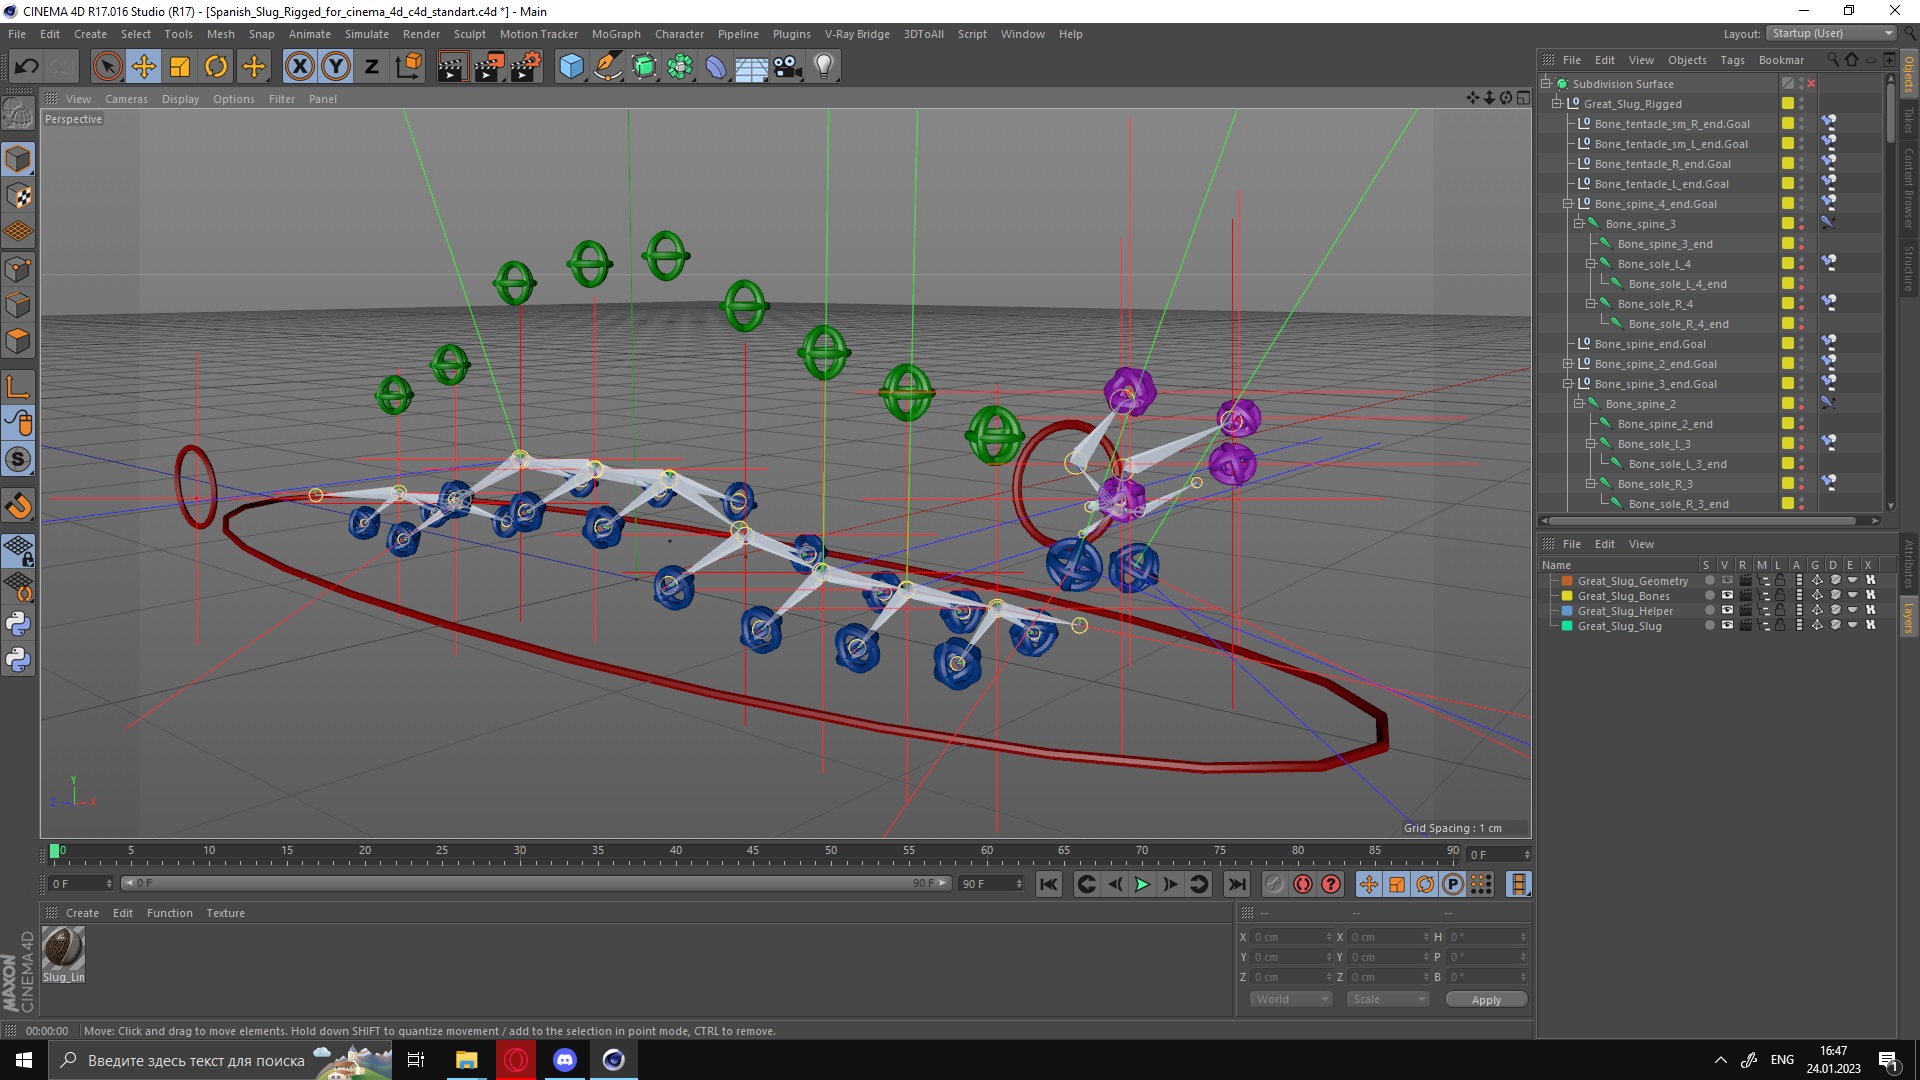Open the Mesh menu
Screen dimensions: 1920x1080
(220, 34)
